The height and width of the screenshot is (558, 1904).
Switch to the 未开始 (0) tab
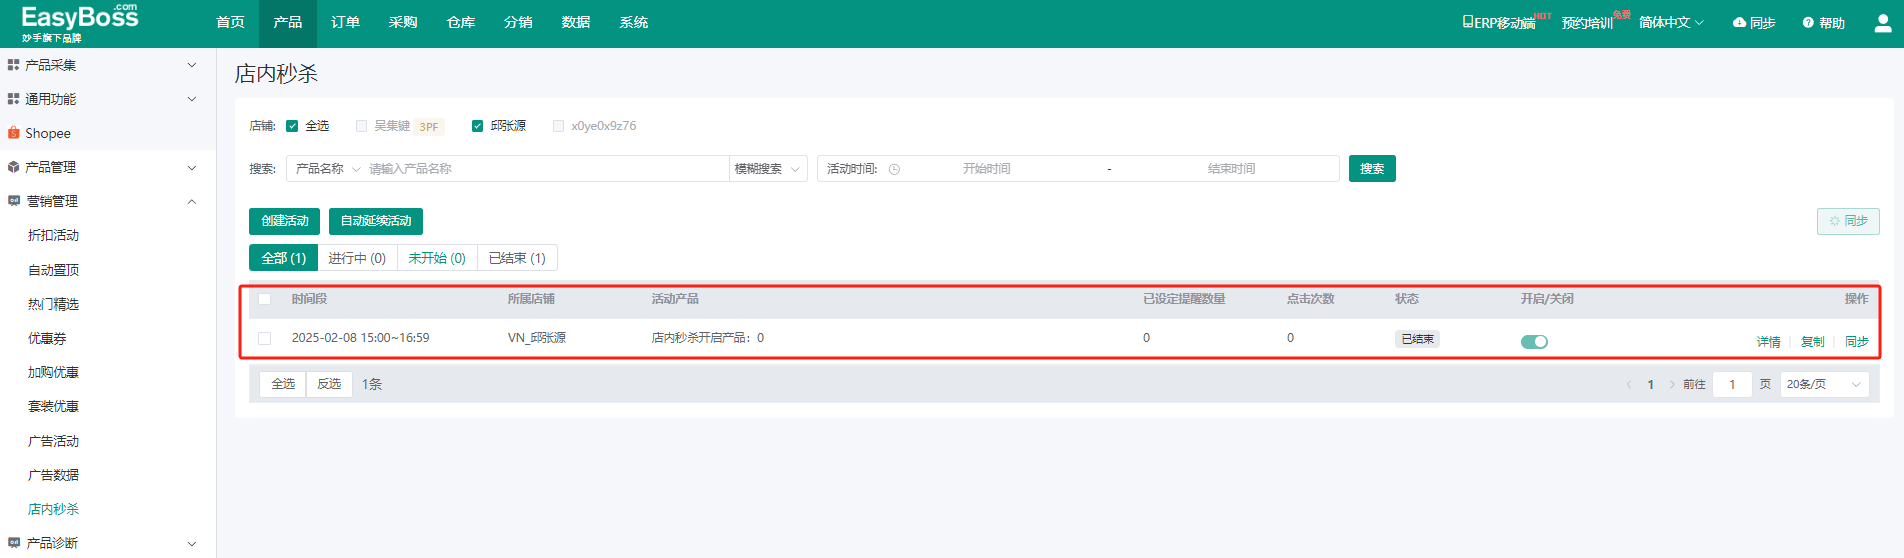(437, 258)
